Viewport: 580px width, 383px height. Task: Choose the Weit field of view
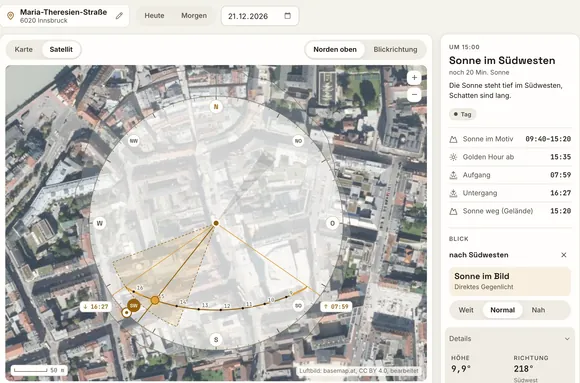click(466, 310)
